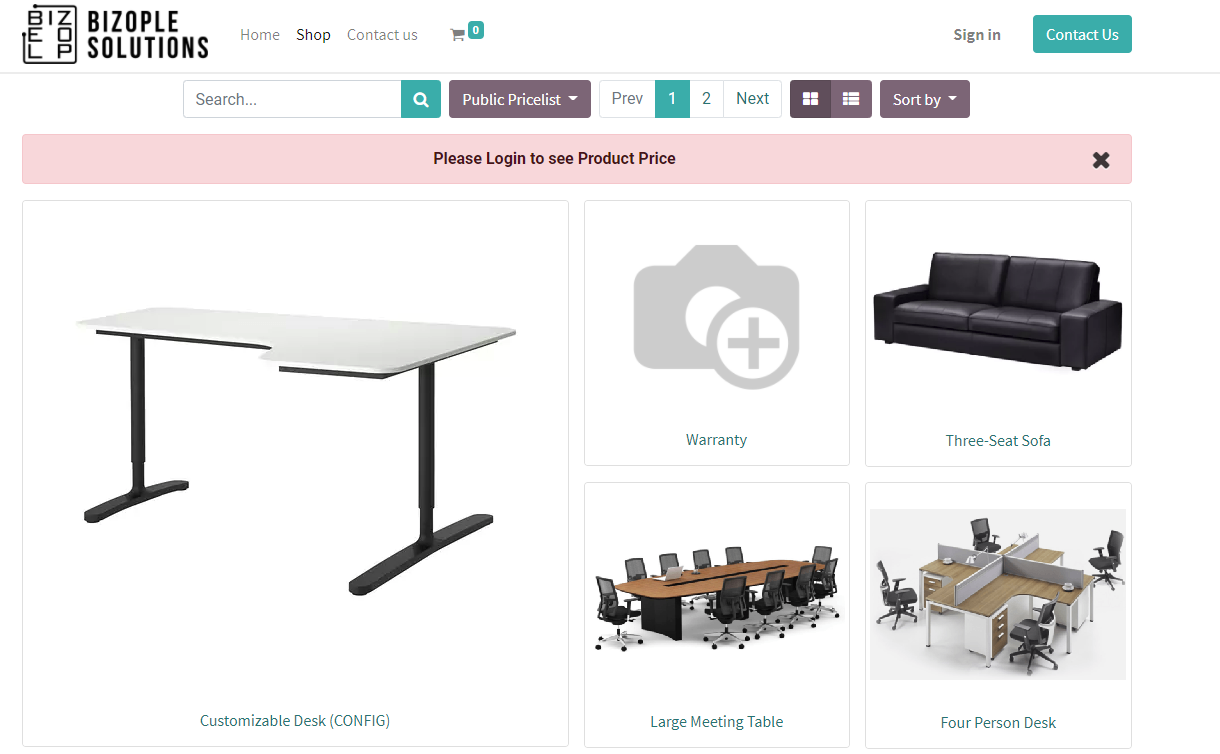Dismiss the login price alert
Screen dimensions: 1220x754
pos(1101,159)
